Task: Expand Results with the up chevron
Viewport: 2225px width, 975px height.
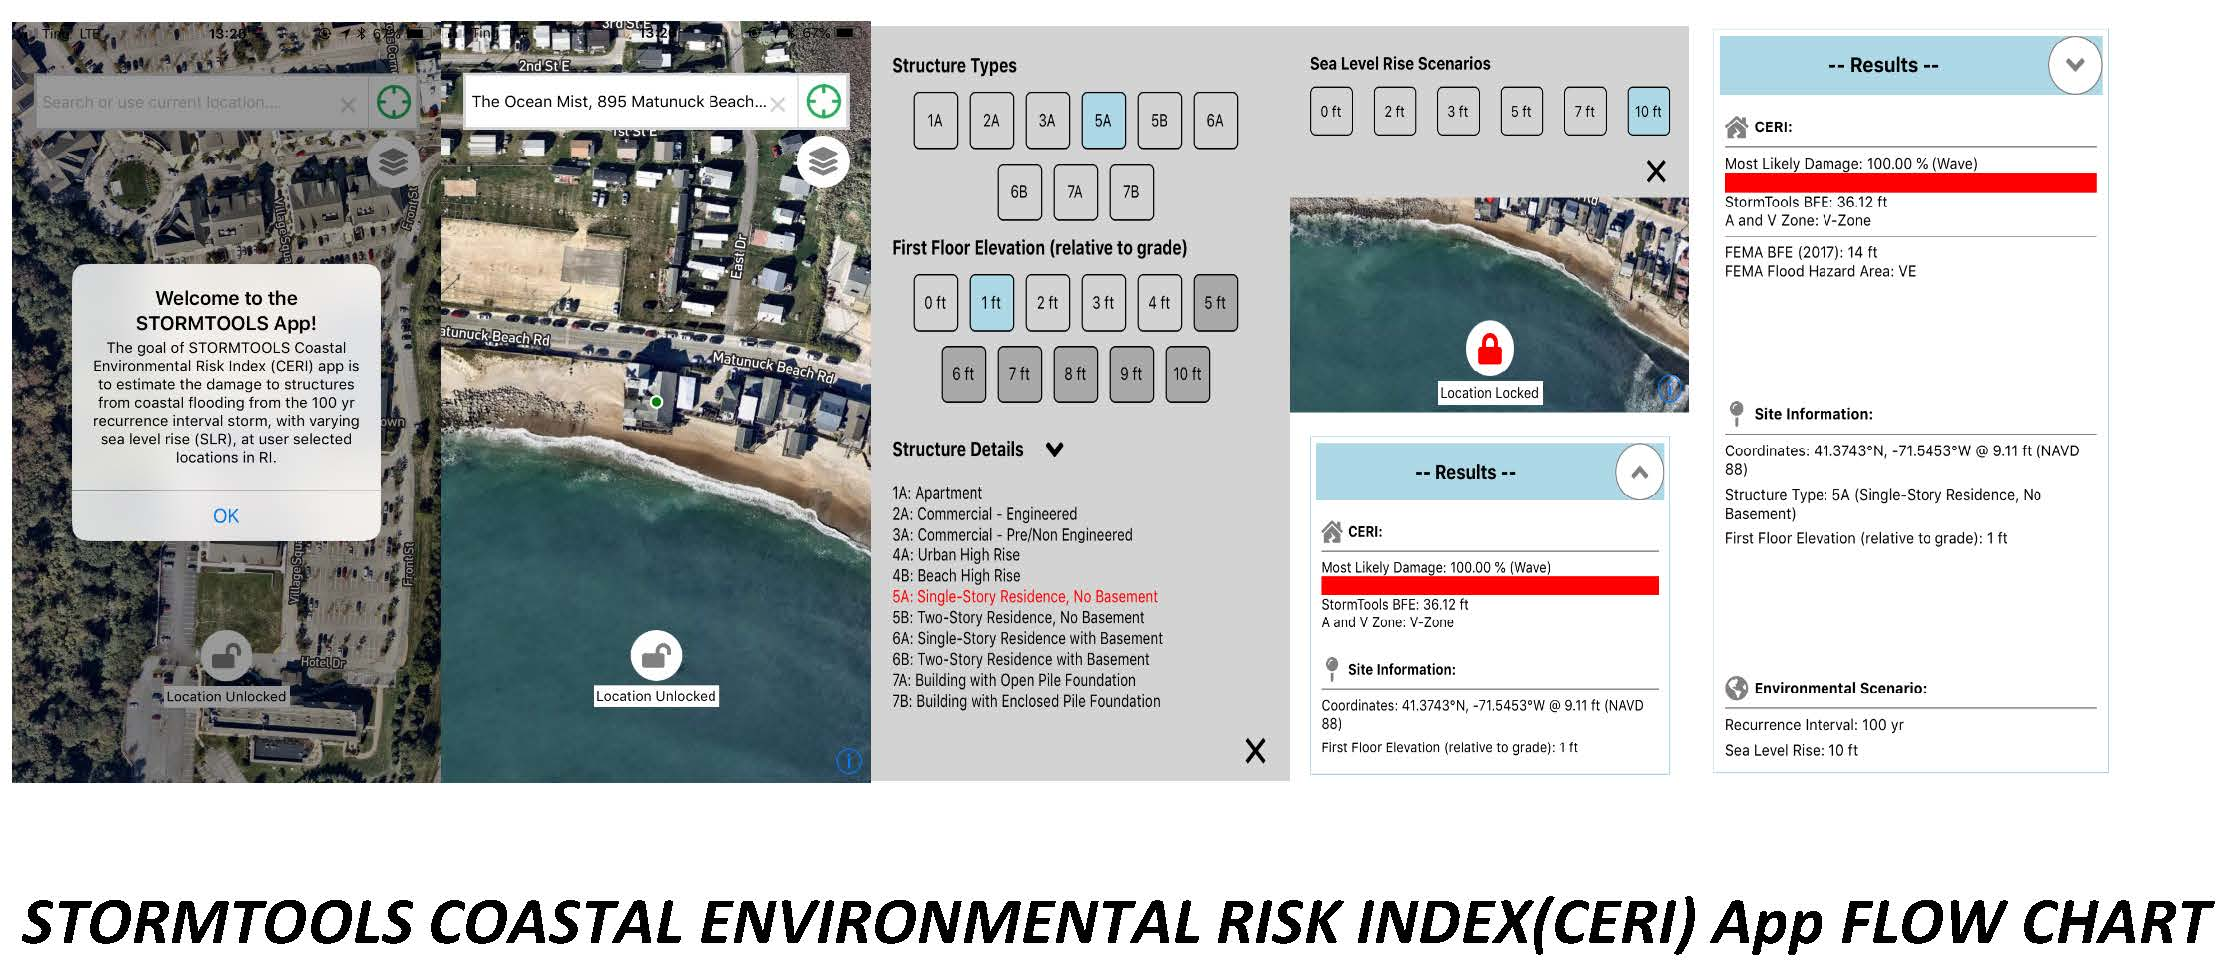Action: tap(1640, 472)
